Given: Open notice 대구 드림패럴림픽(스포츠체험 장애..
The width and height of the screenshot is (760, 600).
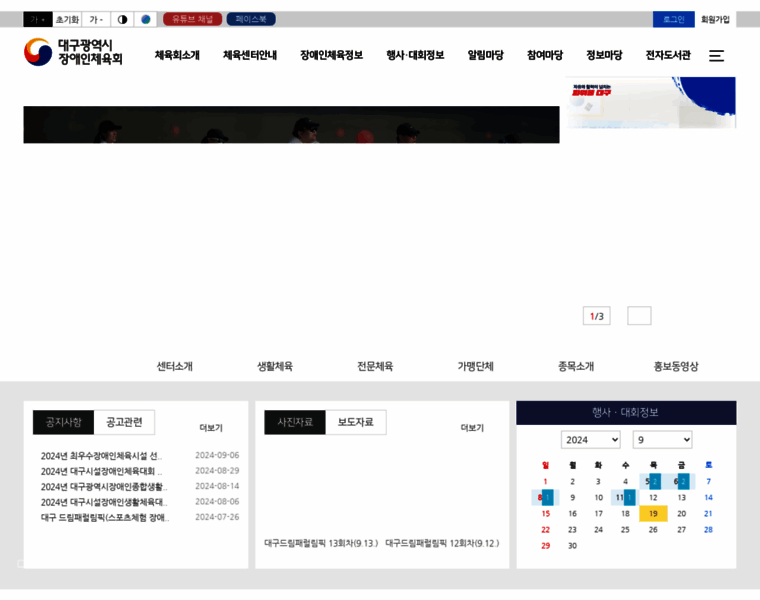Looking at the screenshot, I should coord(105,518).
